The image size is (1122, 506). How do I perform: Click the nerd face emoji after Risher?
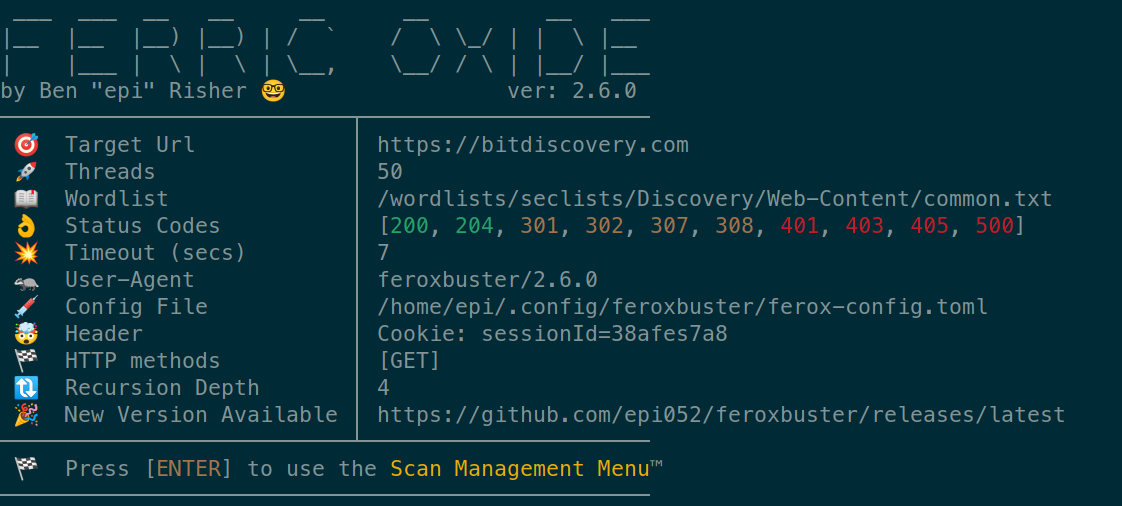(x=273, y=91)
